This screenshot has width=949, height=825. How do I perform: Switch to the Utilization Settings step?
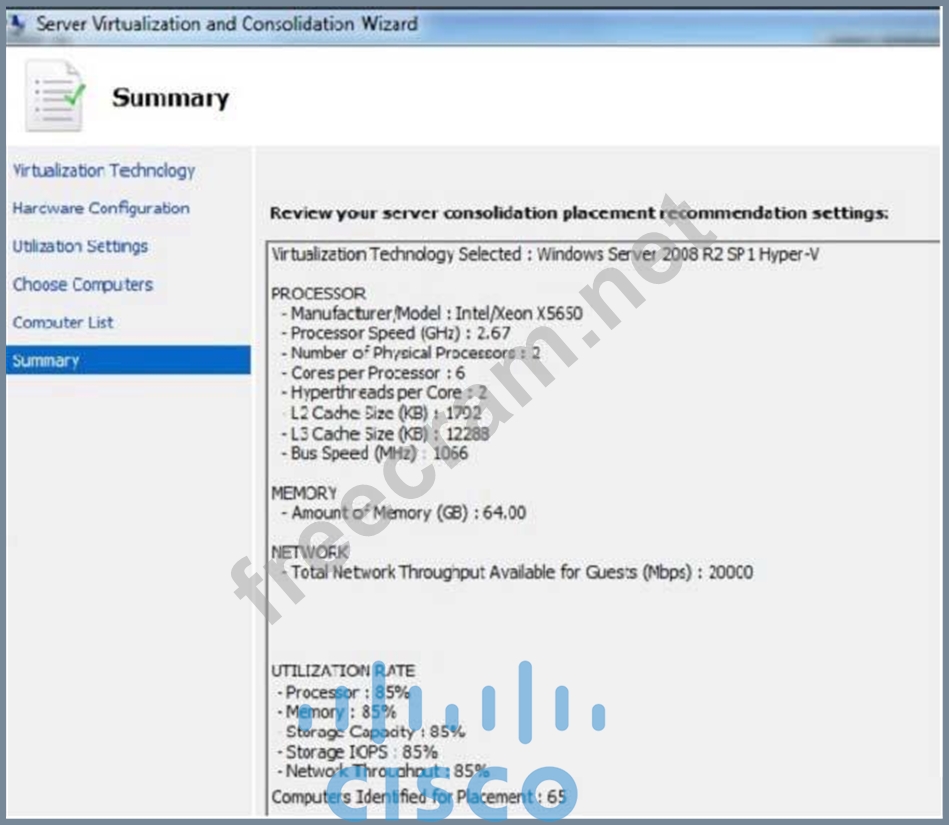(x=80, y=247)
